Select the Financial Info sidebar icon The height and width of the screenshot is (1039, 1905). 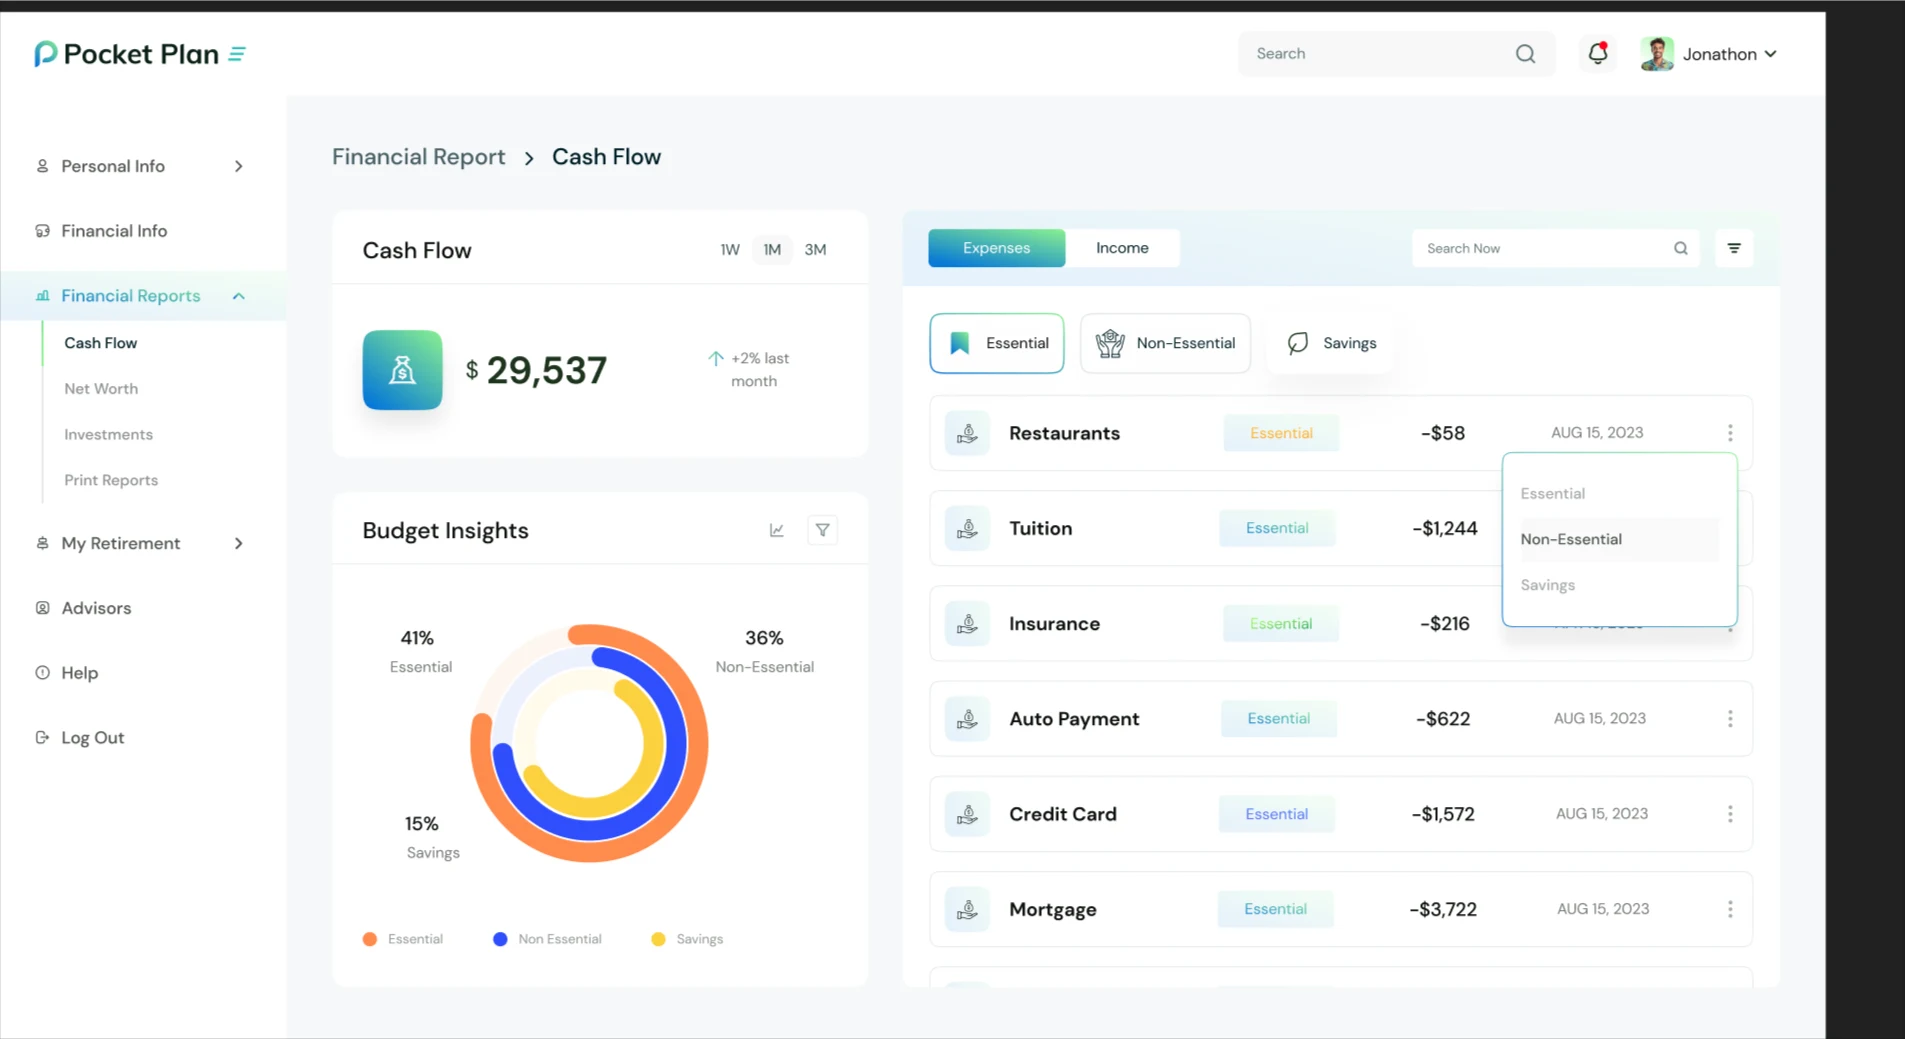coord(42,230)
